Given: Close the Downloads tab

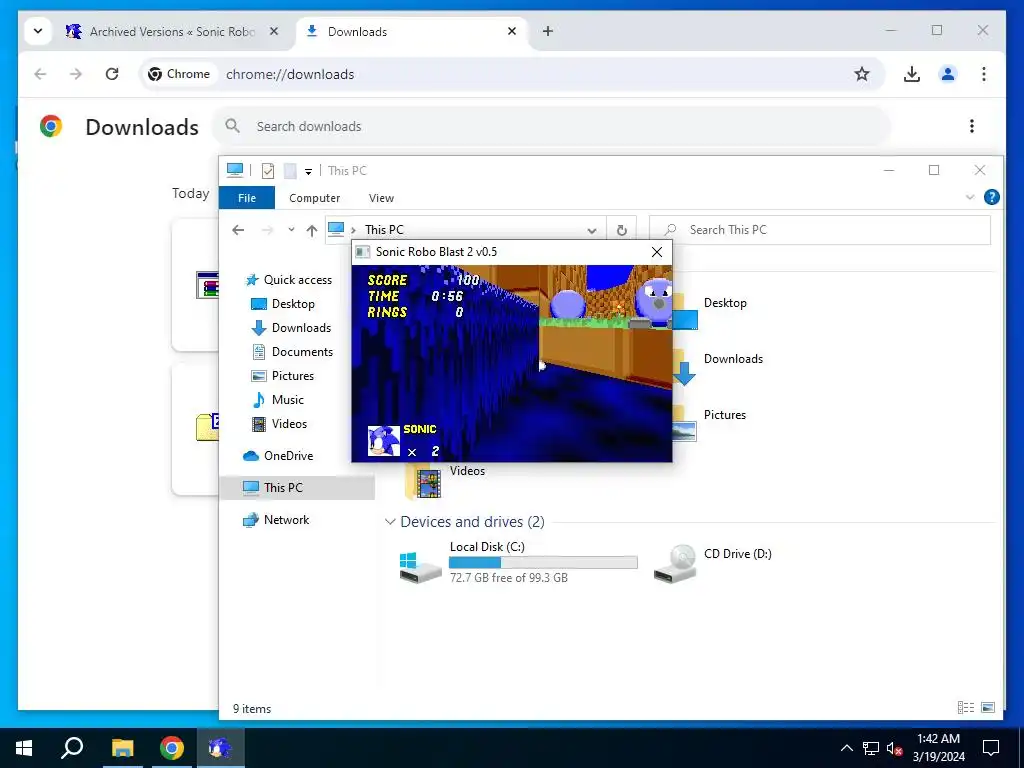Looking at the screenshot, I should [x=512, y=31].
